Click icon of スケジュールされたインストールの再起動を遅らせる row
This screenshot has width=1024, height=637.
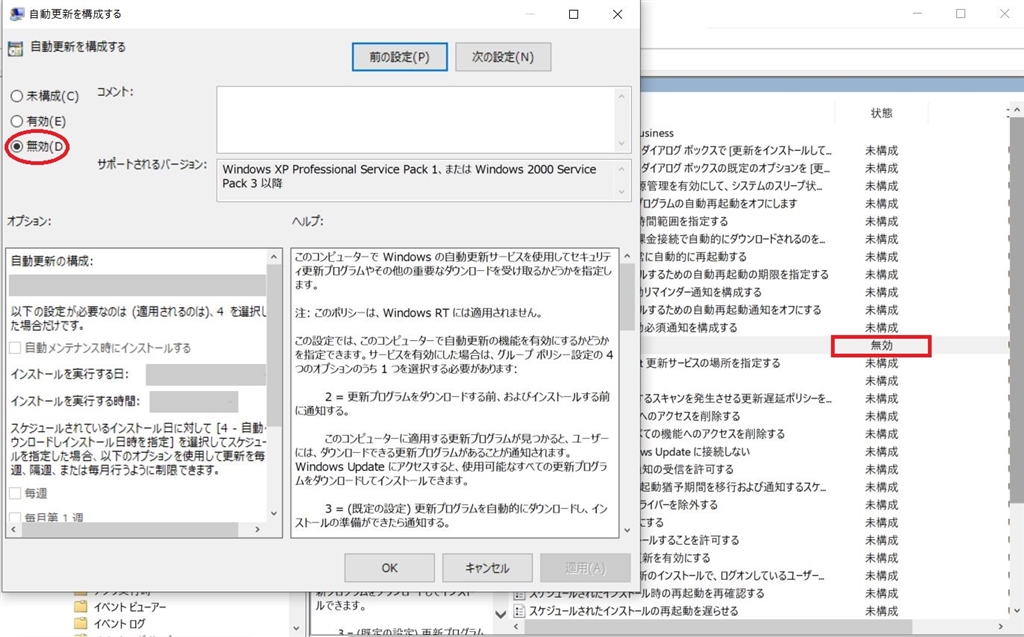click(519, 611)
